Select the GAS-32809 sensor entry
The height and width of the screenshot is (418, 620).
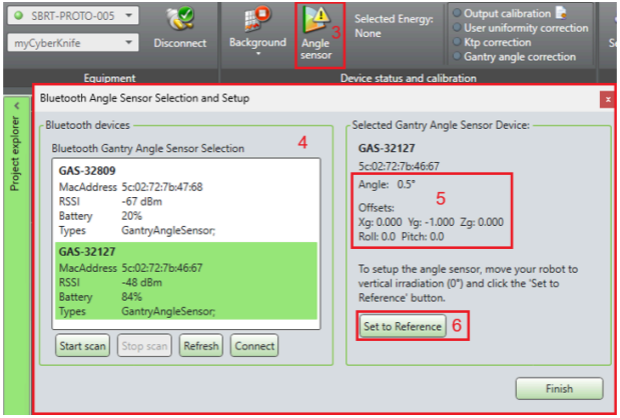click(x=185, y=200)
